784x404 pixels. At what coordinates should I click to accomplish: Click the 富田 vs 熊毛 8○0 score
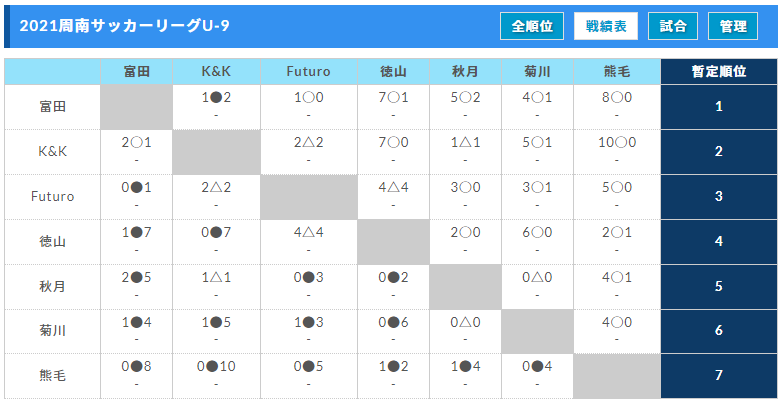coord(617,98)
